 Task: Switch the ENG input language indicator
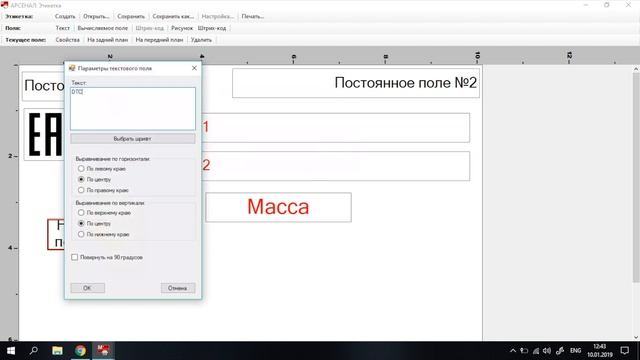pyautogui.click(x=576, y=351)
